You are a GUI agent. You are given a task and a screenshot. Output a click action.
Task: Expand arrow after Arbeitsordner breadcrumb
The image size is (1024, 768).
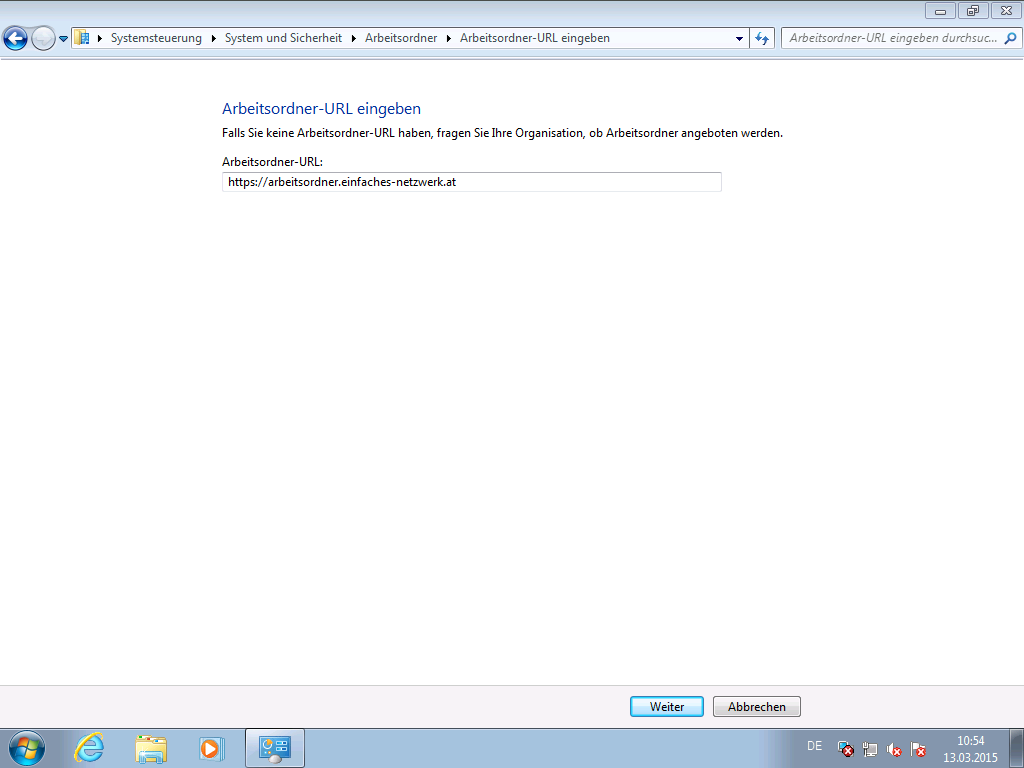[449, 39]
